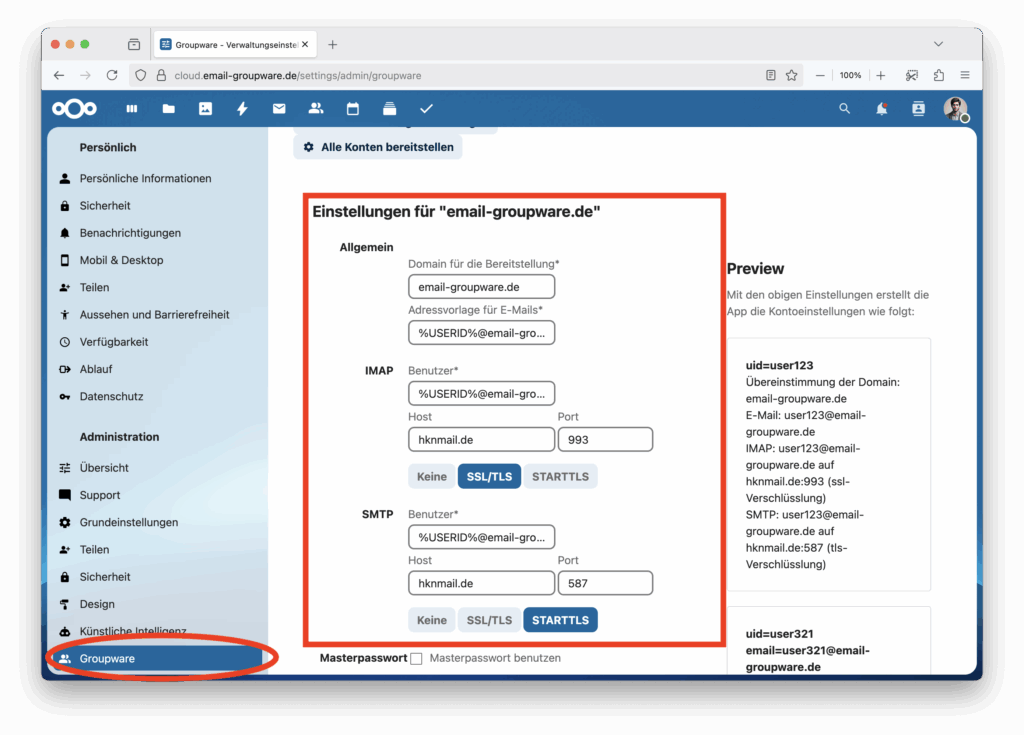Open a new browser tab

coord(332,44)
